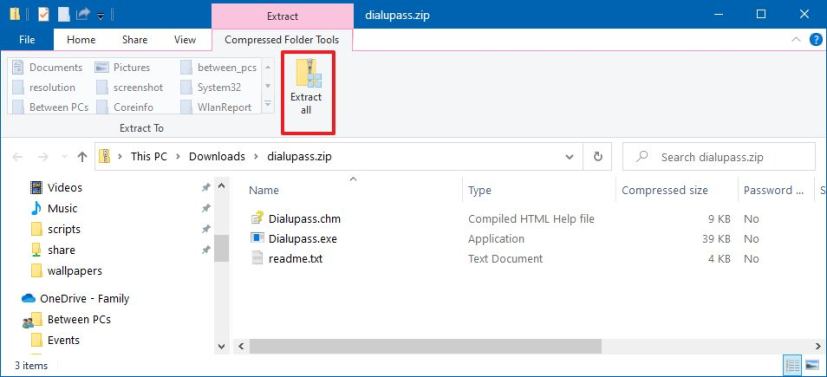The height and width of the screenshot is (377, 827).
Task: Go forward with the Forward arrow
Action: [x=43, y=157]
